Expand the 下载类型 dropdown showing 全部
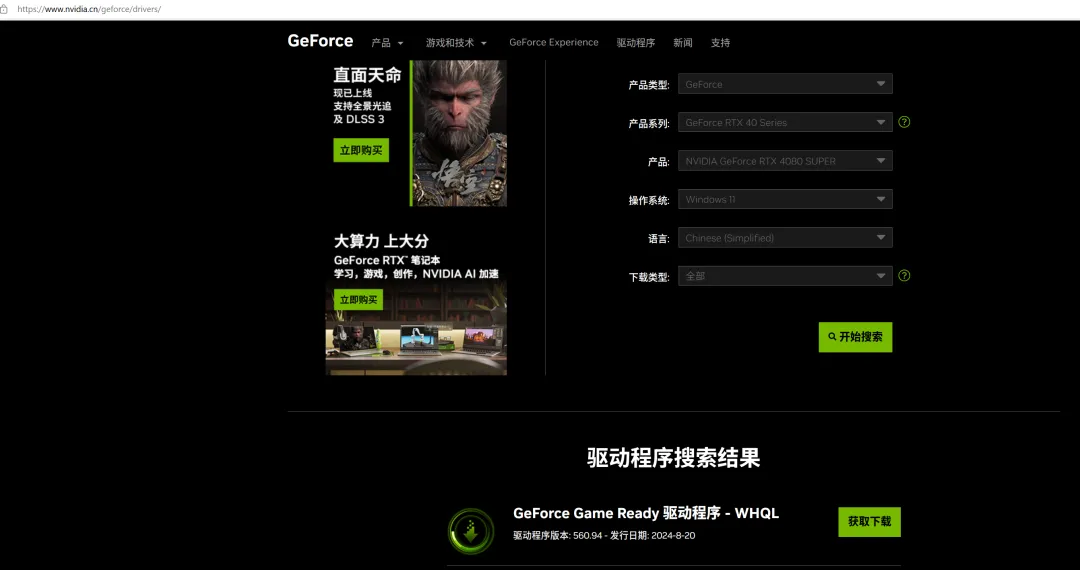The width and height of the screenshot is (1080, 570). coord(785,276)
